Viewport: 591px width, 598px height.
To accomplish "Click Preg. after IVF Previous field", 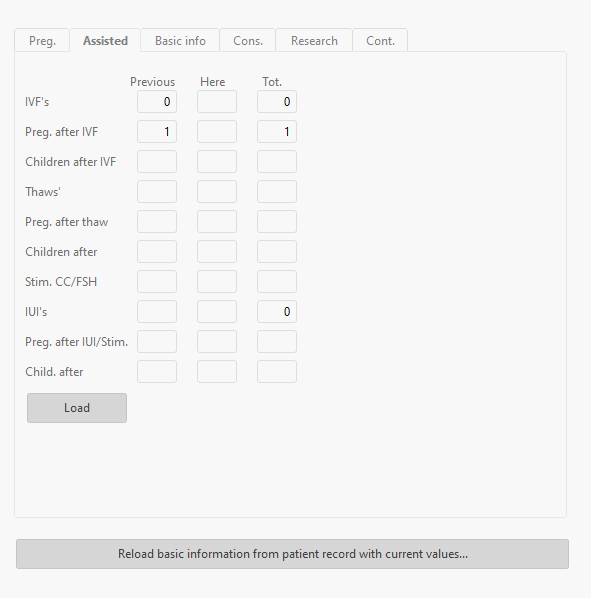I will [157, 132].
